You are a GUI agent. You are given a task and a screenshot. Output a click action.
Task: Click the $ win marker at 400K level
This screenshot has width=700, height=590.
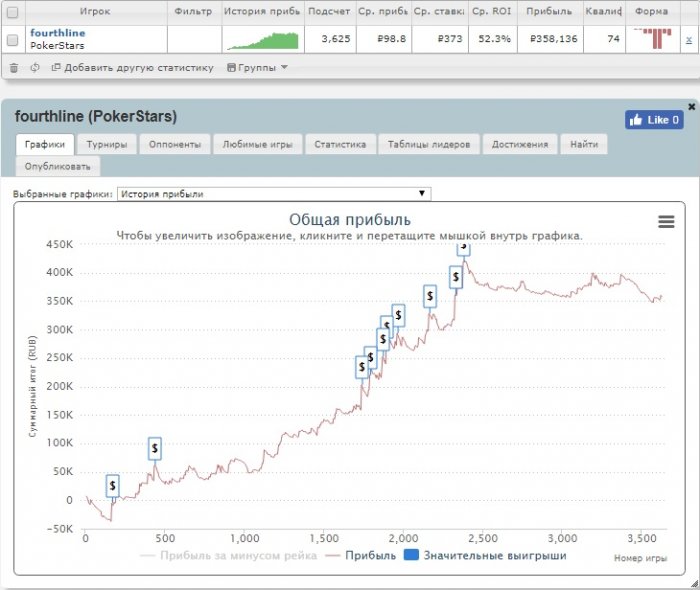455,277
